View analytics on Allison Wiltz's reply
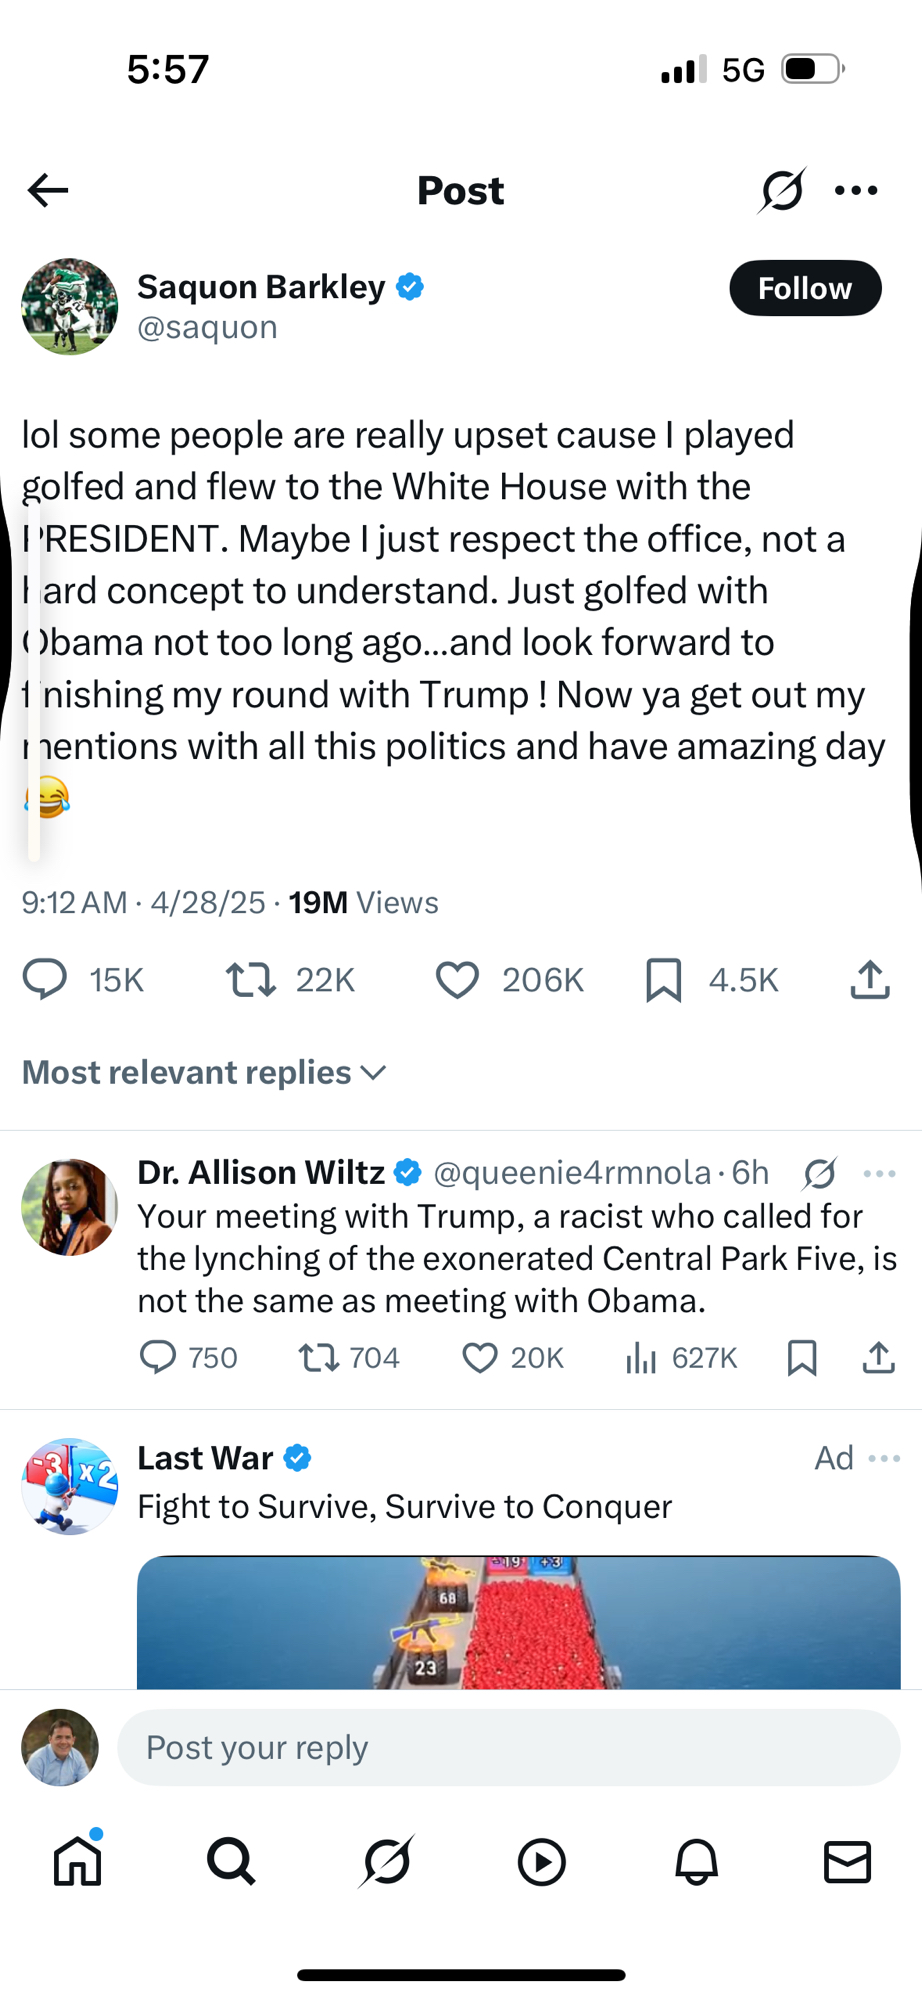This screenshot has width=922, height=2000. 641,1357
